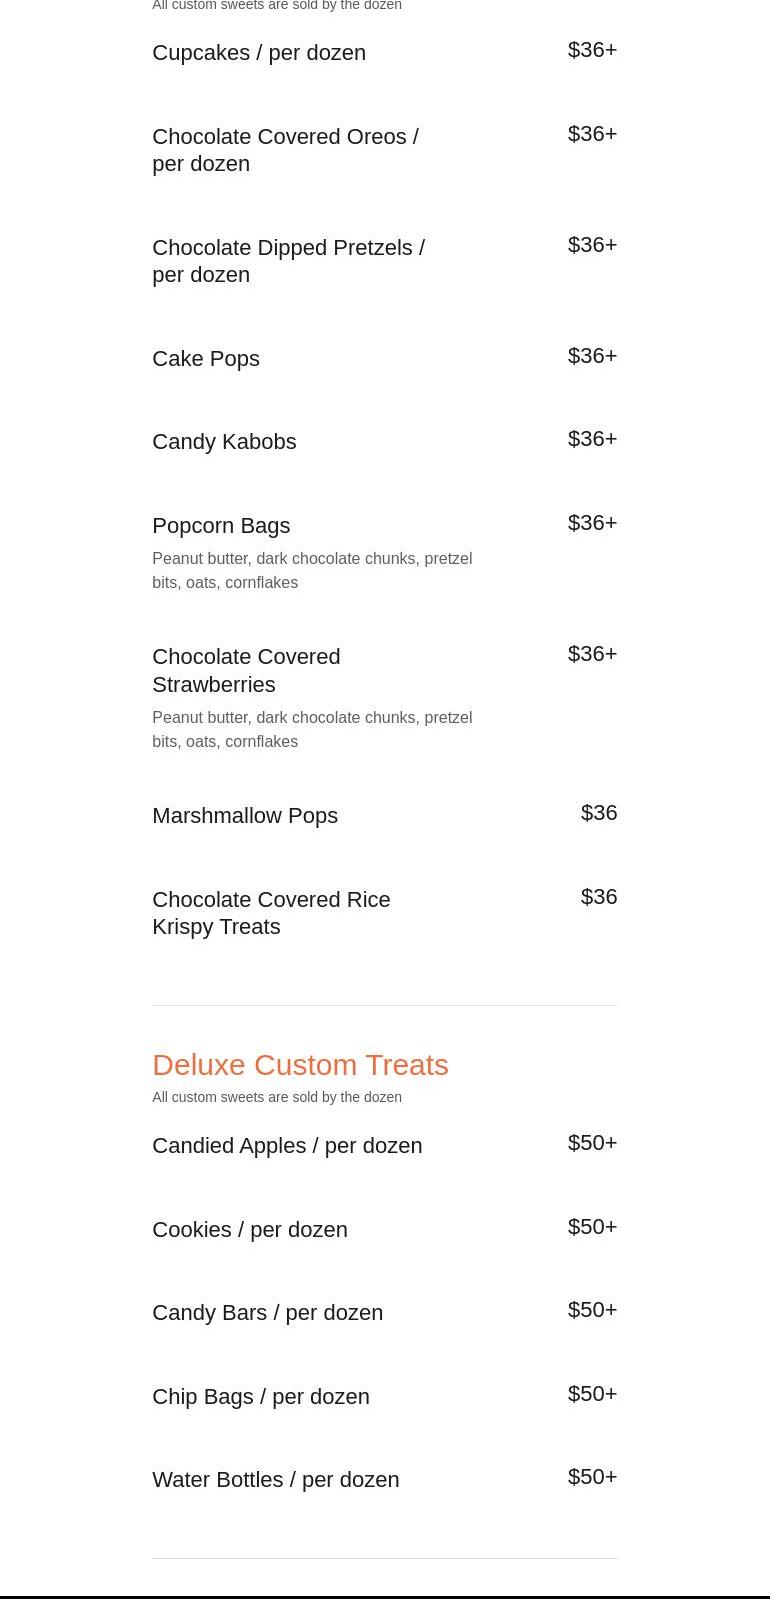Click the Water Bottles $50+ price
The image size is (770, 1599).
click(x=592, y=1477)
